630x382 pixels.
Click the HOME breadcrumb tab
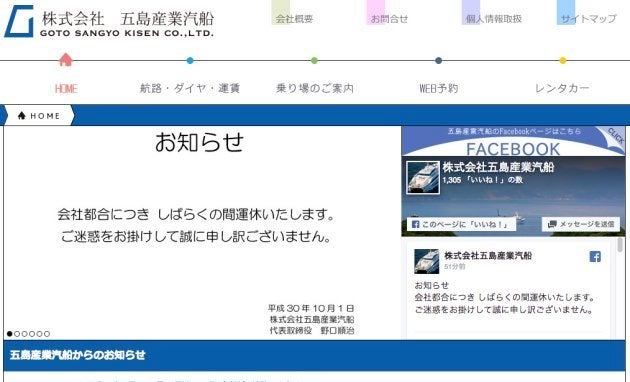(x=39, y=116)
